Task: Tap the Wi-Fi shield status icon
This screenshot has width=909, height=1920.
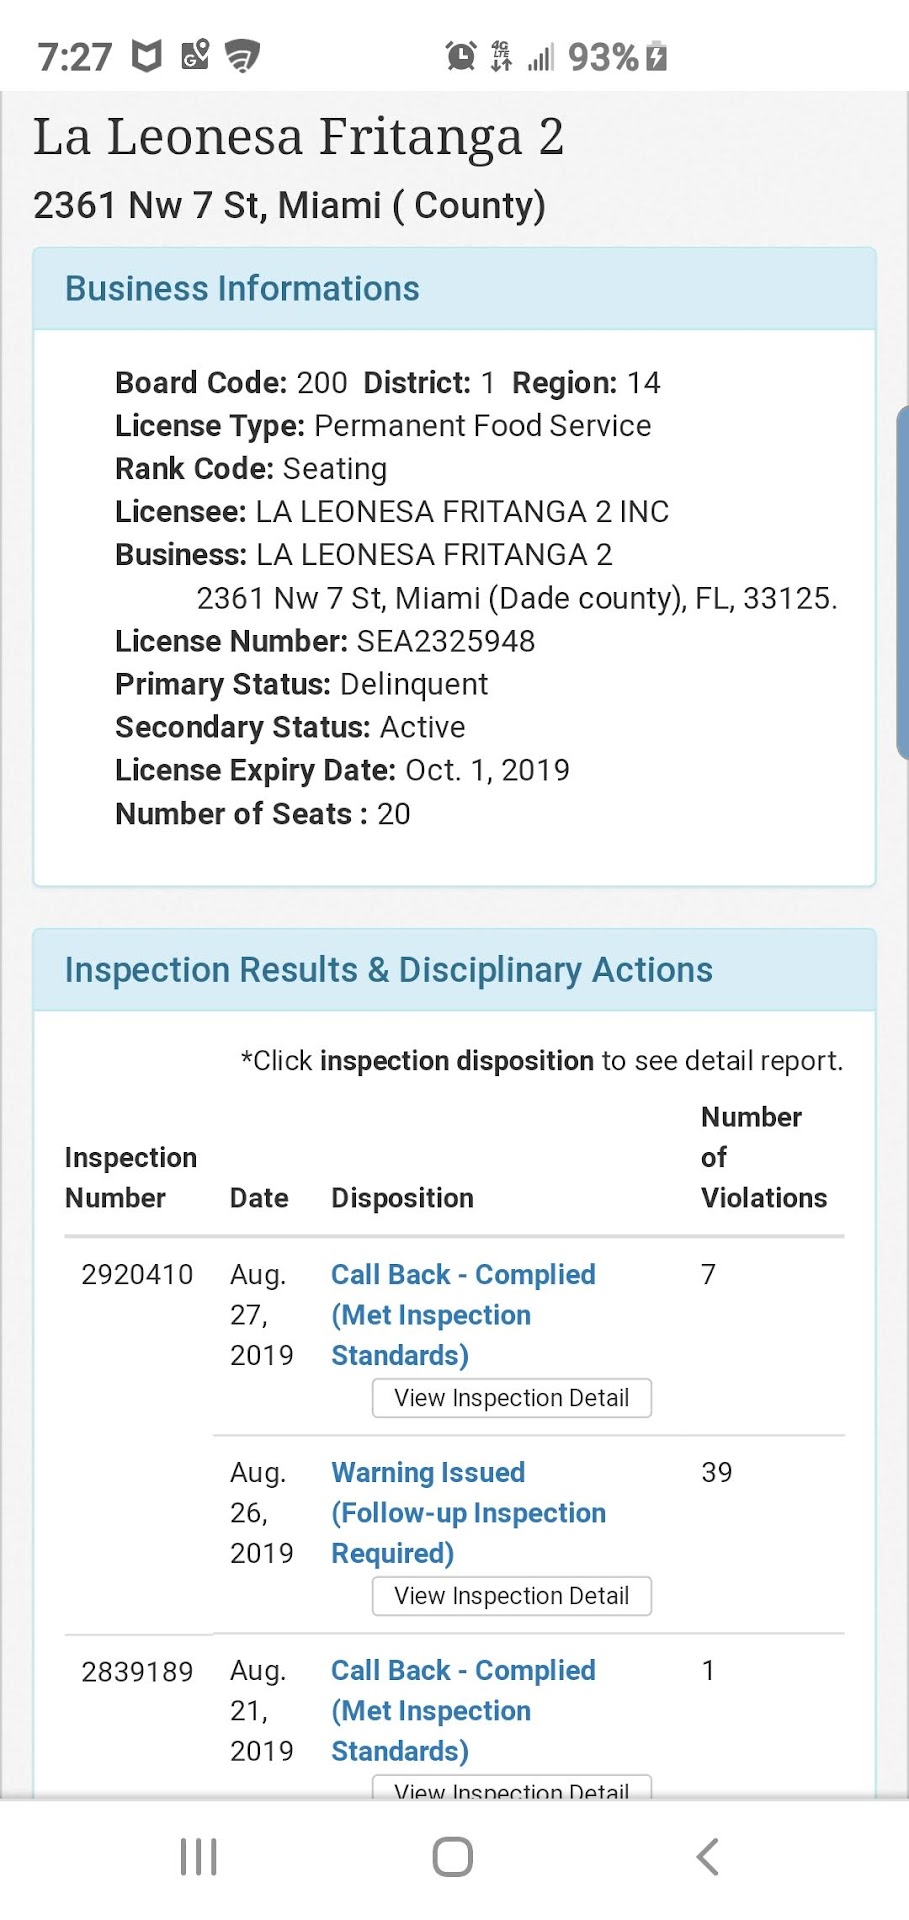Action: tap(242, 56)
